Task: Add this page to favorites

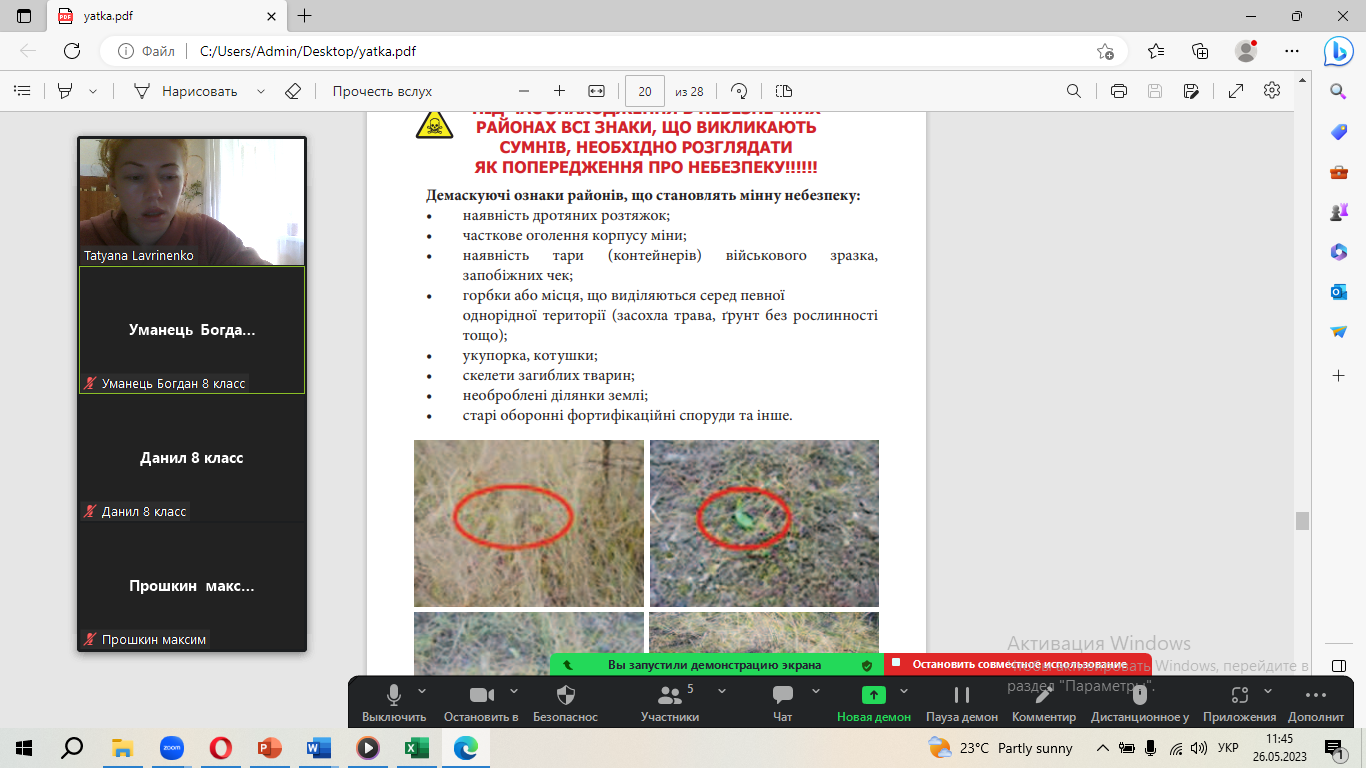Action: tap(1105, 51)
